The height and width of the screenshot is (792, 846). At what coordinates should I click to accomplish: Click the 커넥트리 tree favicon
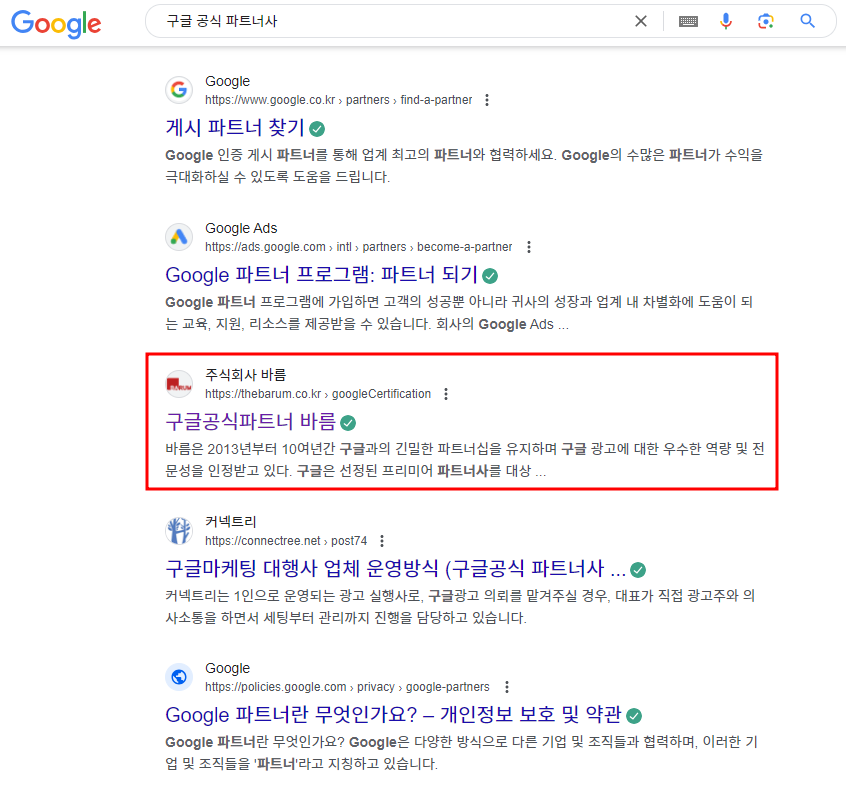coord(179,530)
